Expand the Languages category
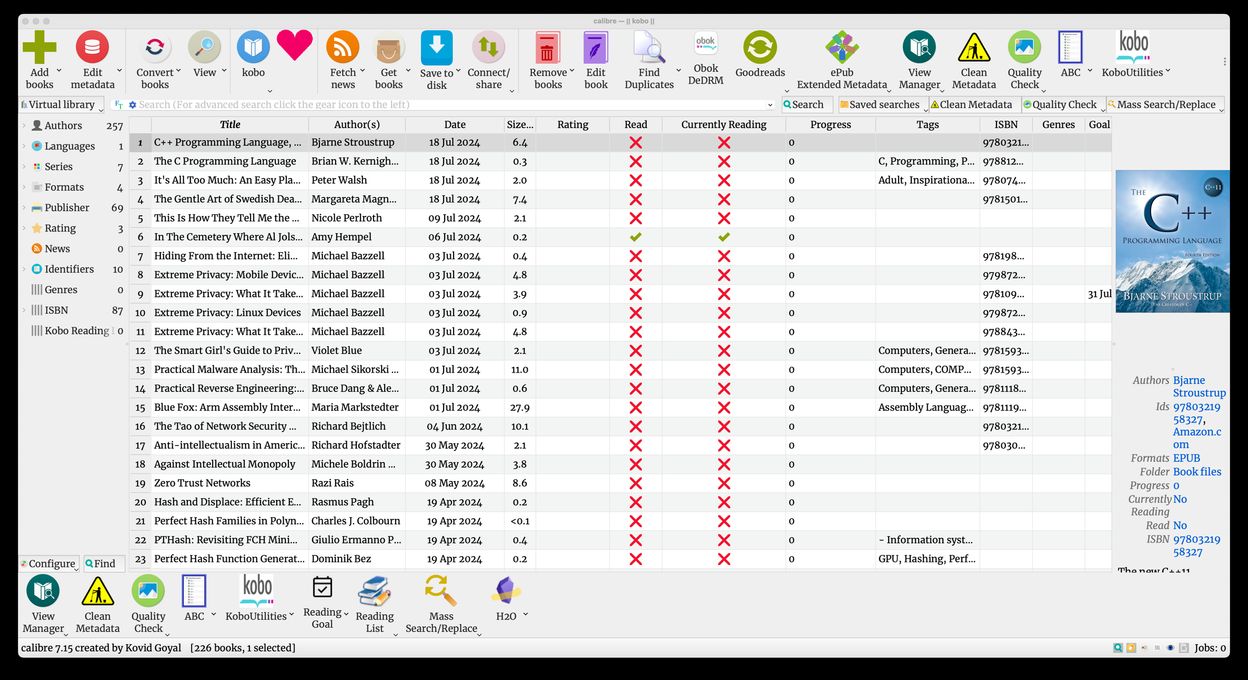Image resolution: width=1248 pixels, height=680 pixels. 24,146
